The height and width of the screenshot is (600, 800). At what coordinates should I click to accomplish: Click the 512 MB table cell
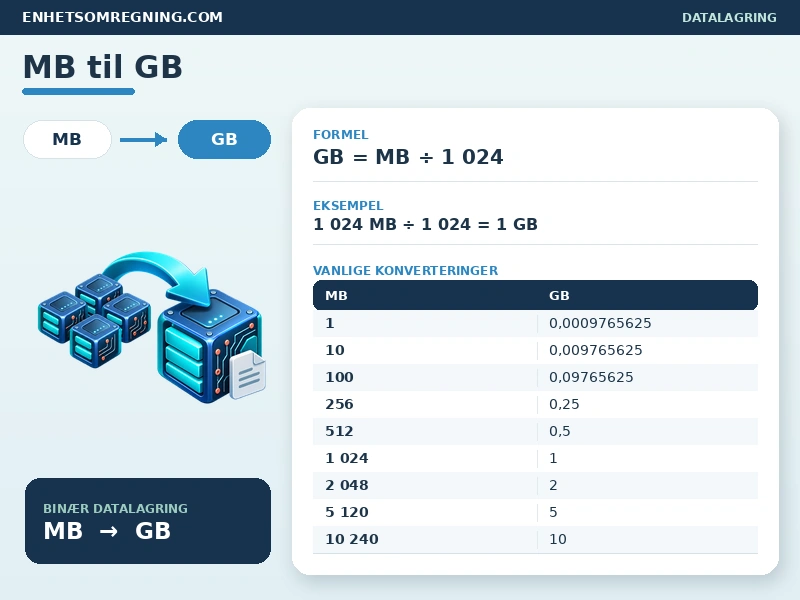pos(339,431)
